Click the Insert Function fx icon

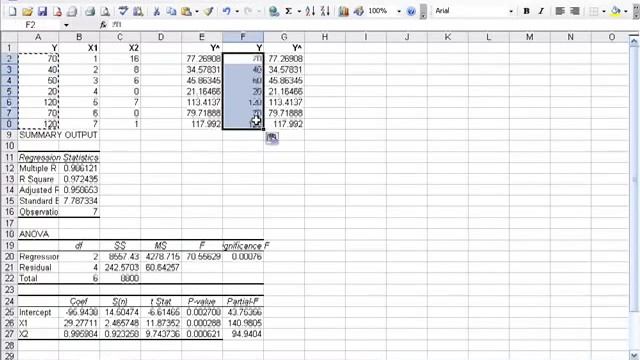[103, 25]
